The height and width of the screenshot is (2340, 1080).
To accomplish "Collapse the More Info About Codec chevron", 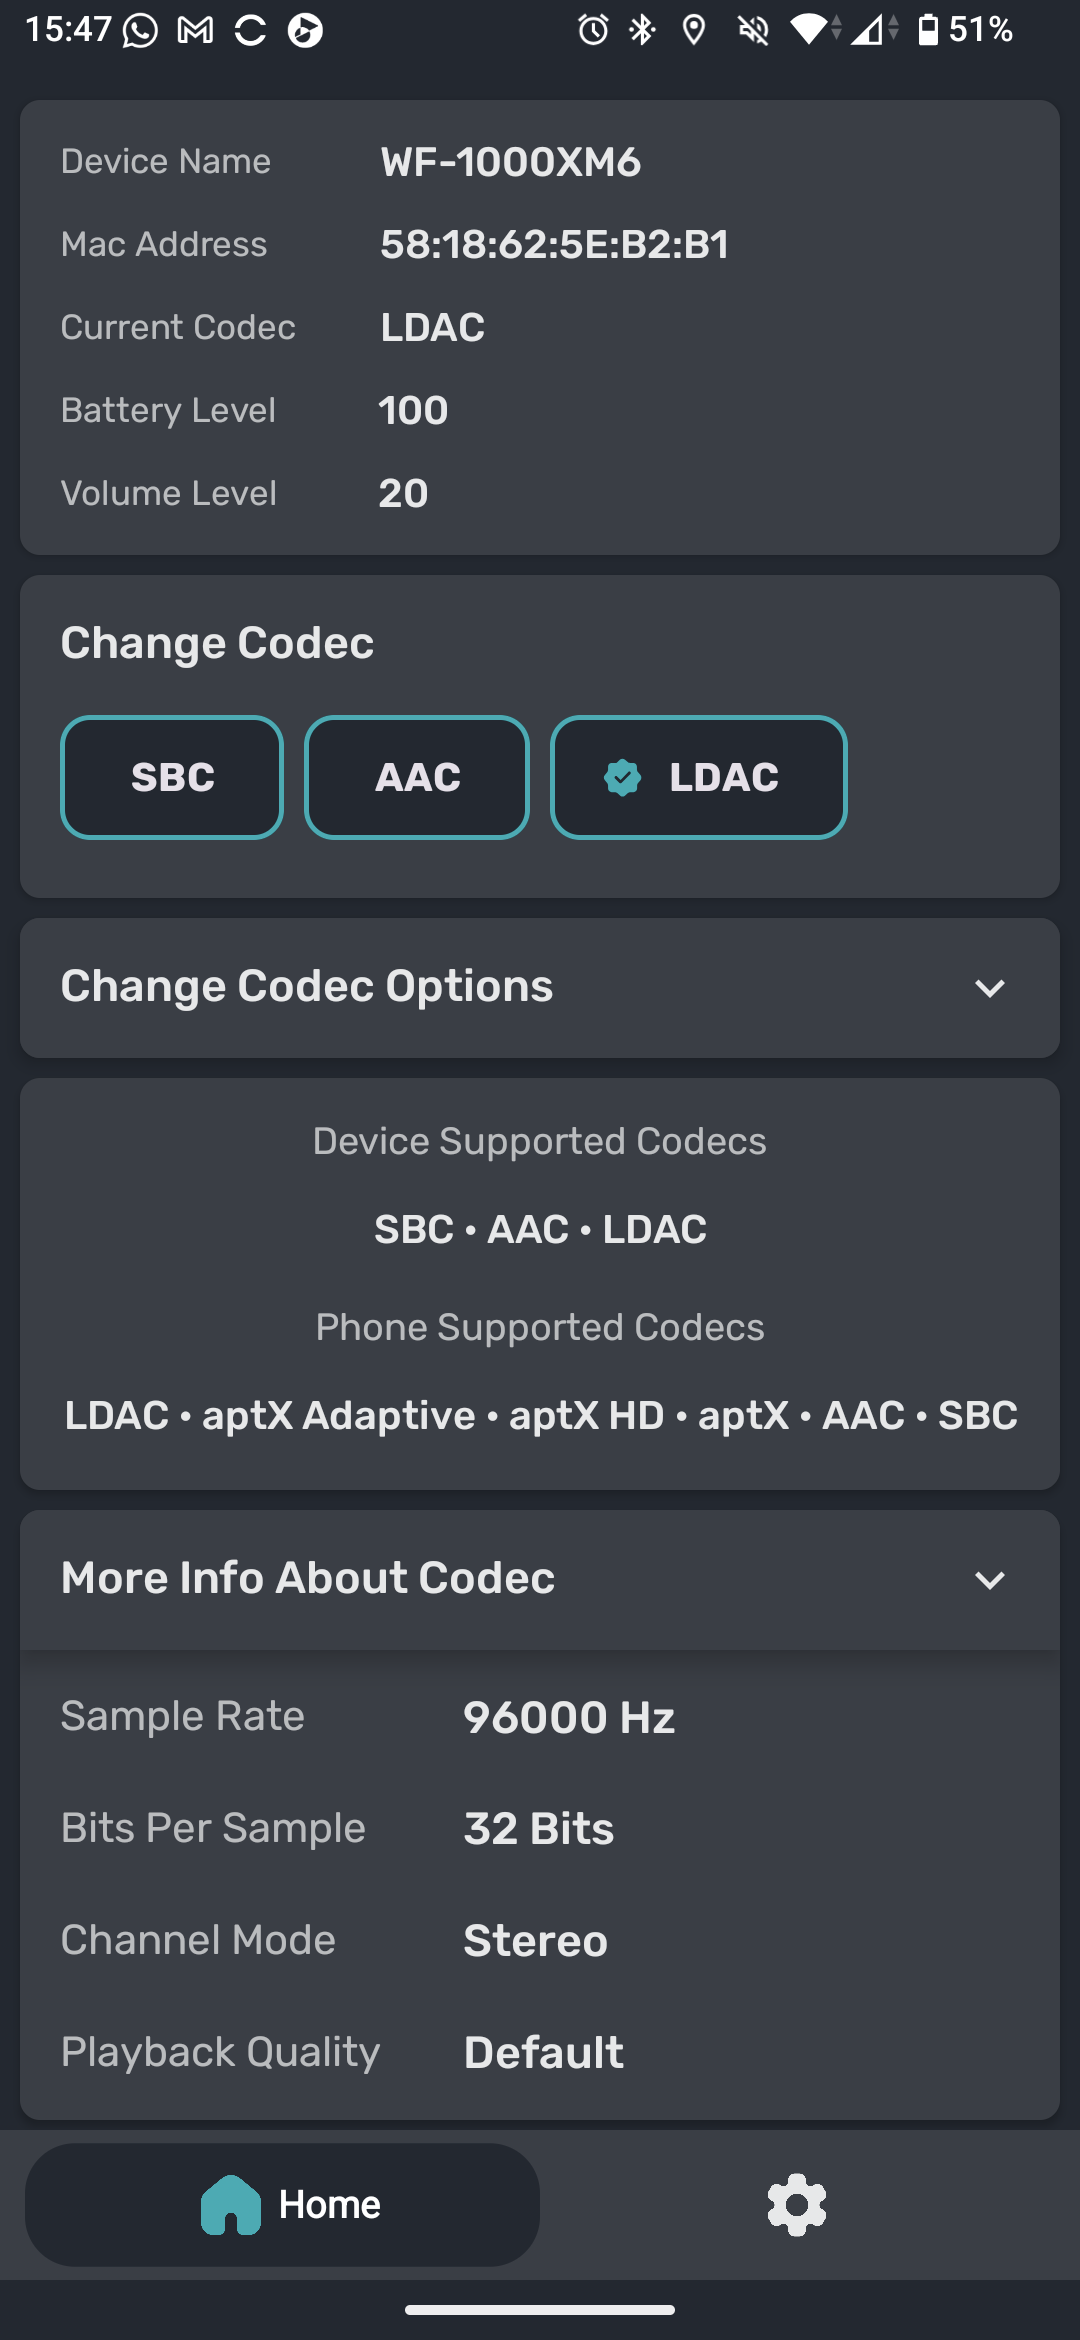I will [989, 1580].
